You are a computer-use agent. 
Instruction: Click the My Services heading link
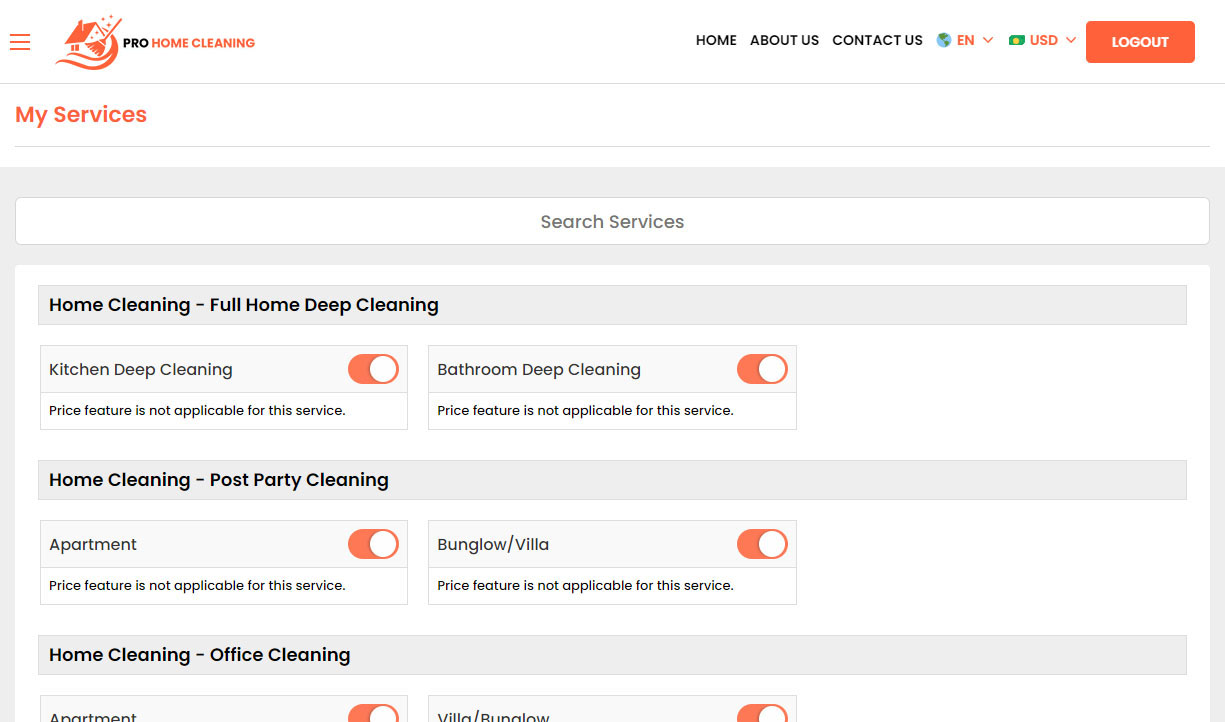coord(80,114)
